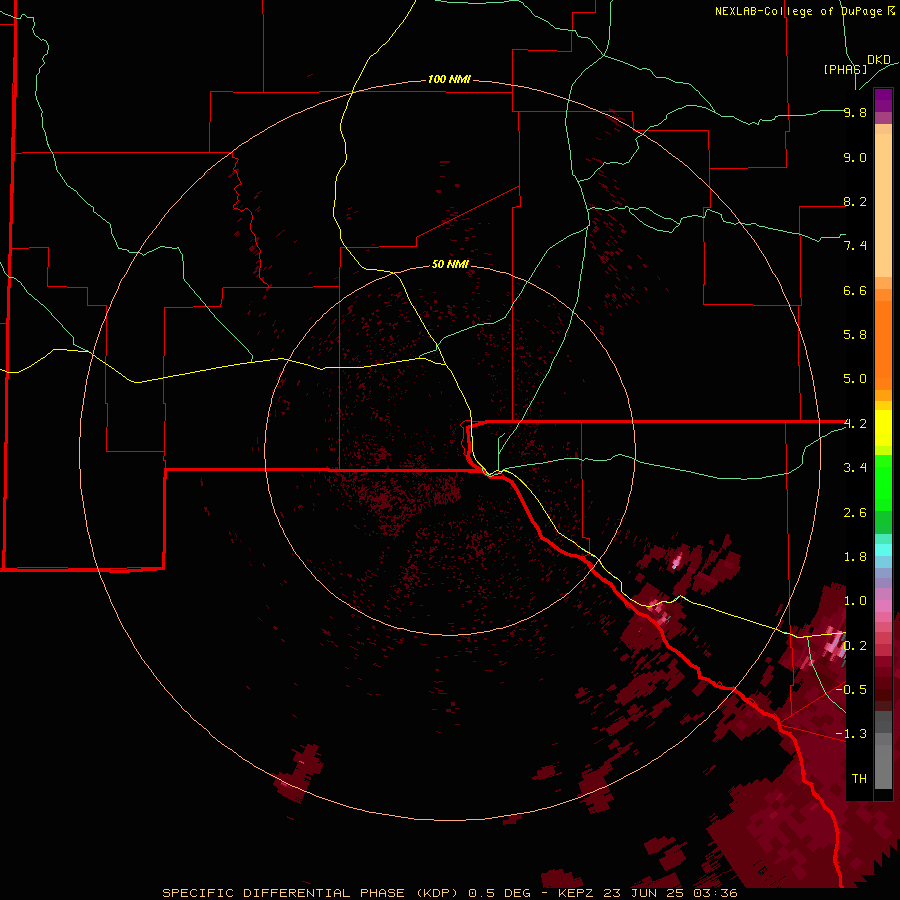This screenshot has height=900, width=900.
Task: Pick the pink segment of color bar
Action: (883, 606)
